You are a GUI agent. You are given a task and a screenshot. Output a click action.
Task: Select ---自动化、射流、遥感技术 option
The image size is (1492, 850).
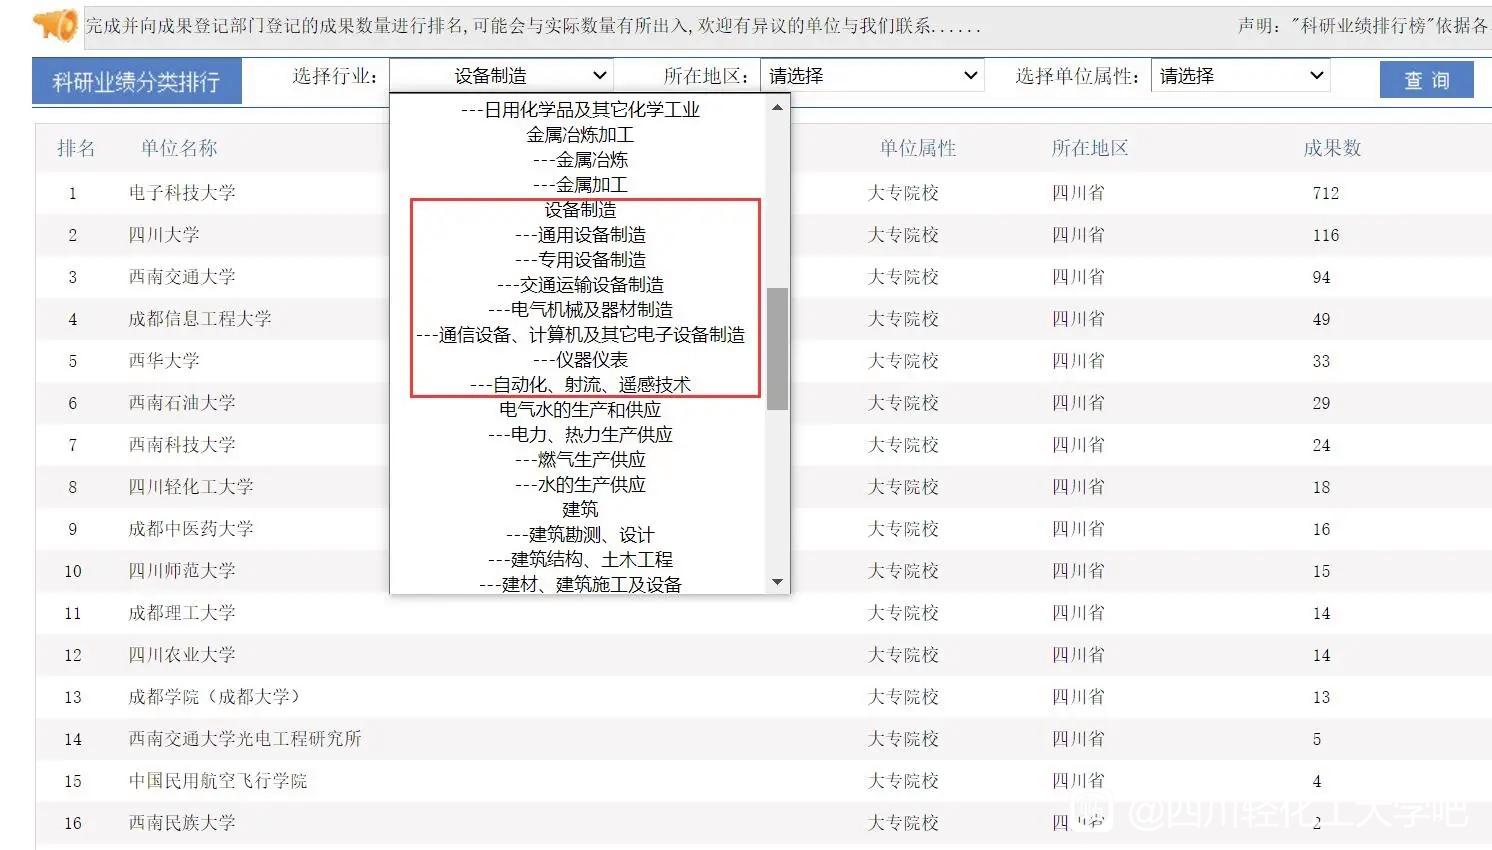pos(580,385)
